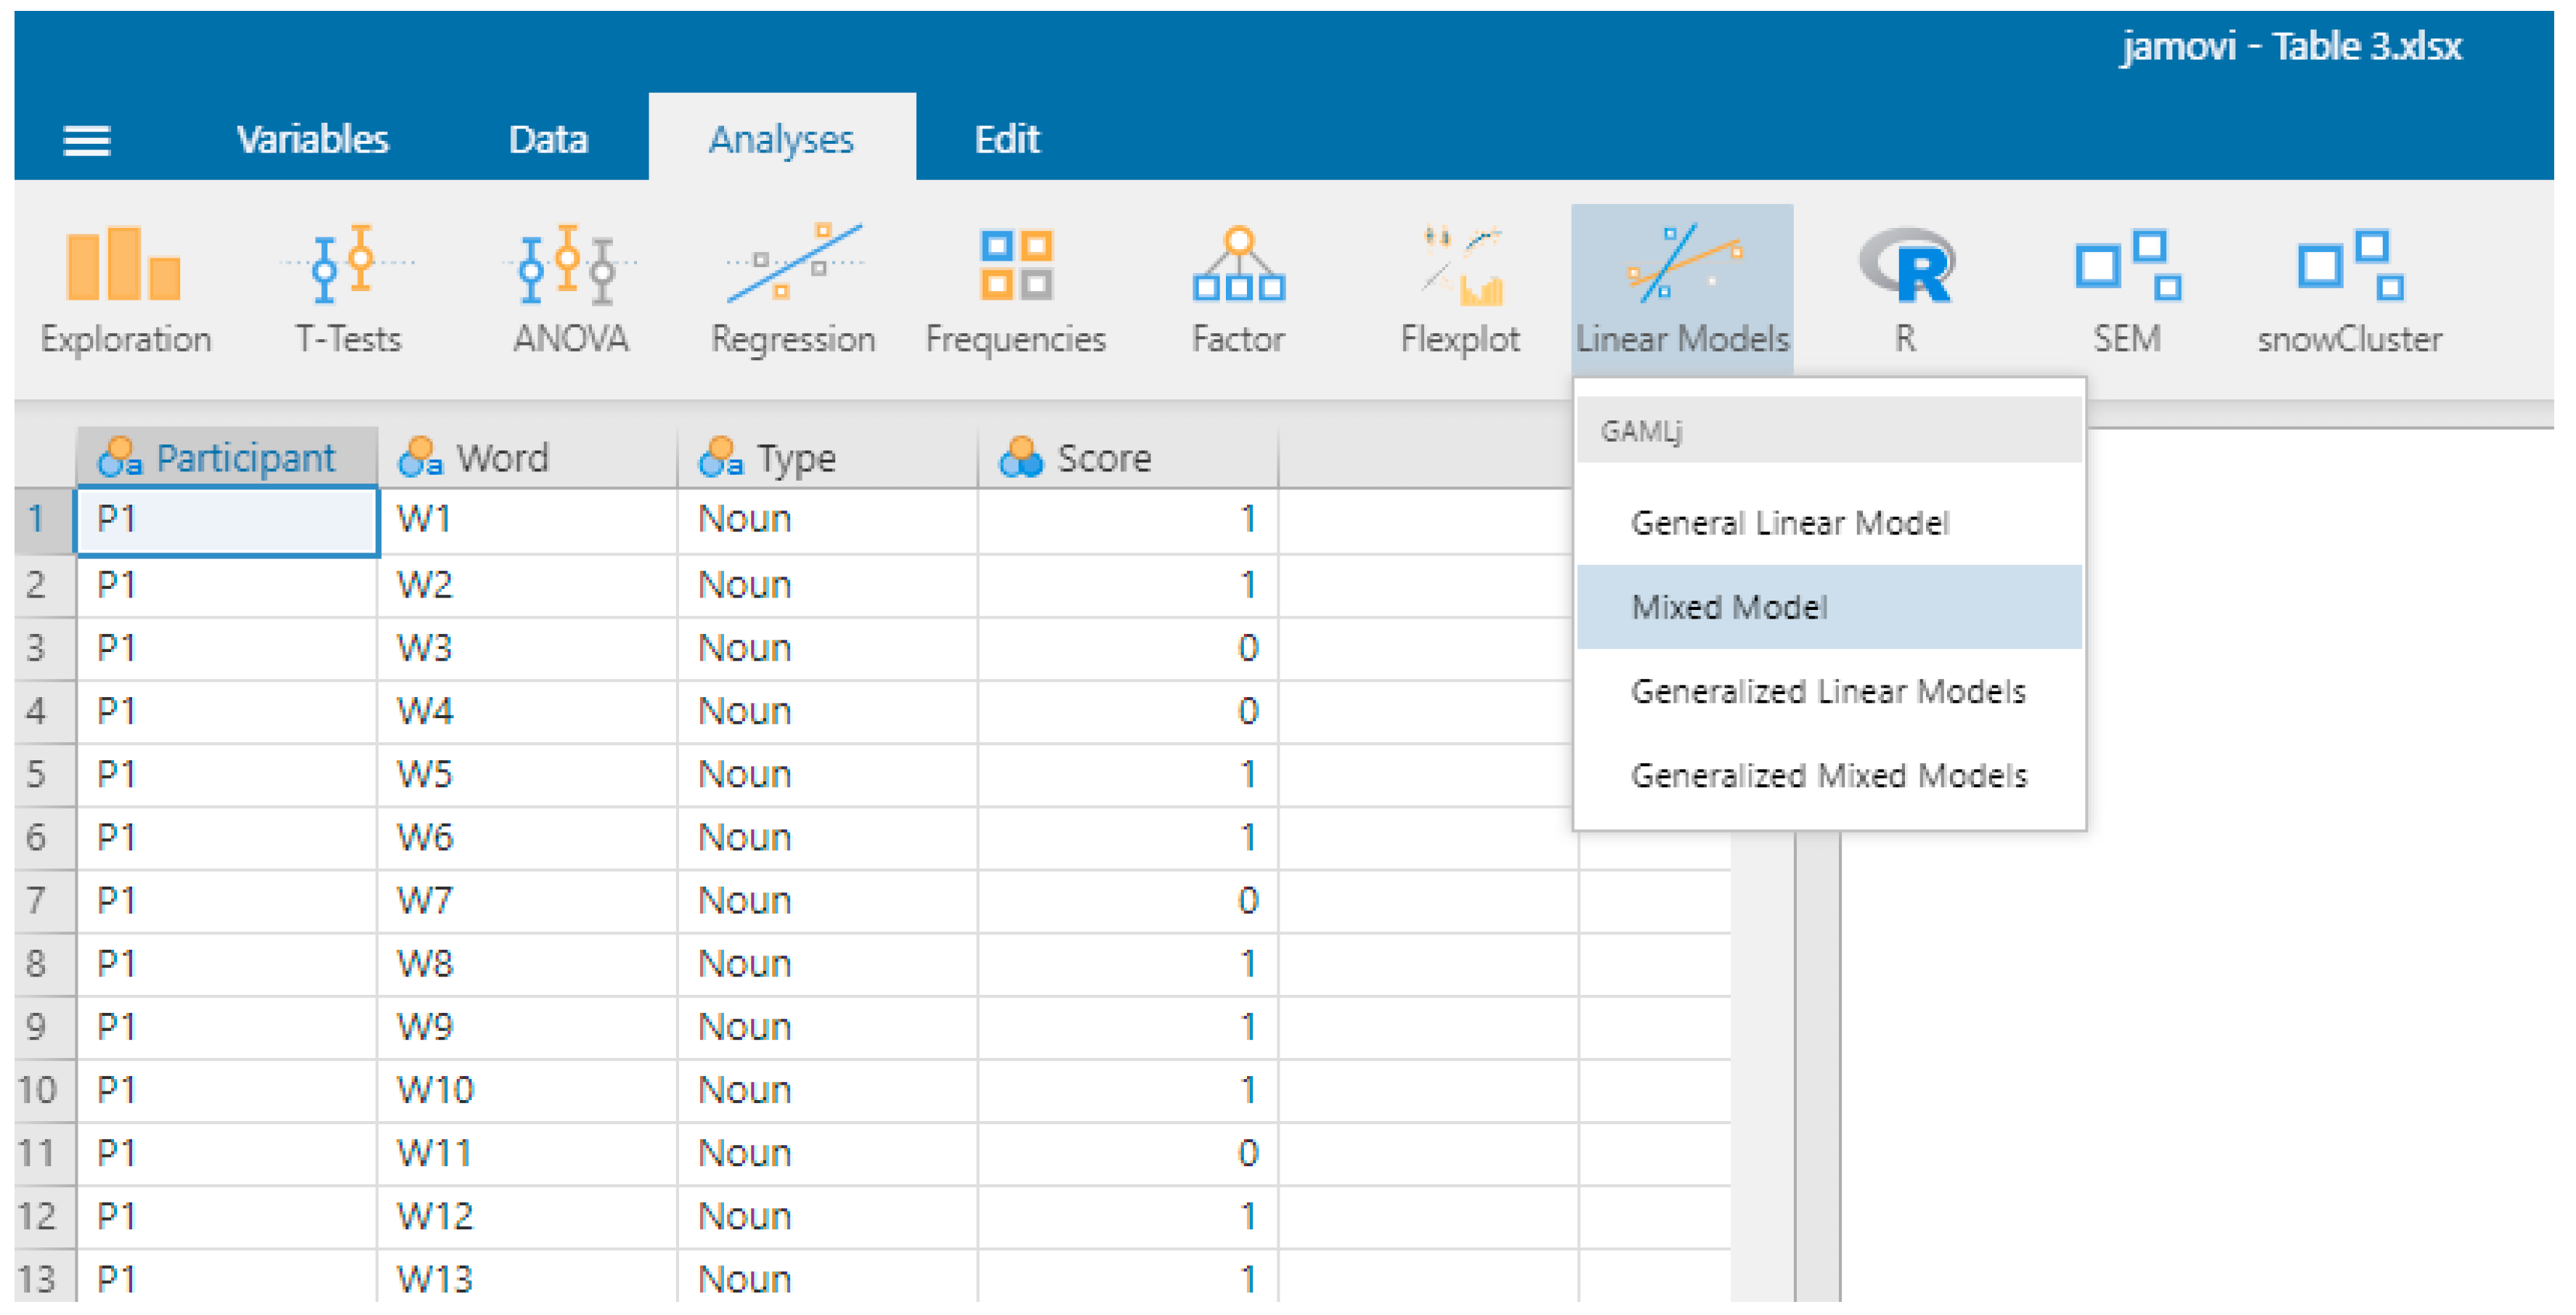Image resolution: width=2576 pixels, height=1315 pixels.
Task: Open the SEM module menu
Action: click(x=2128, y=289)
